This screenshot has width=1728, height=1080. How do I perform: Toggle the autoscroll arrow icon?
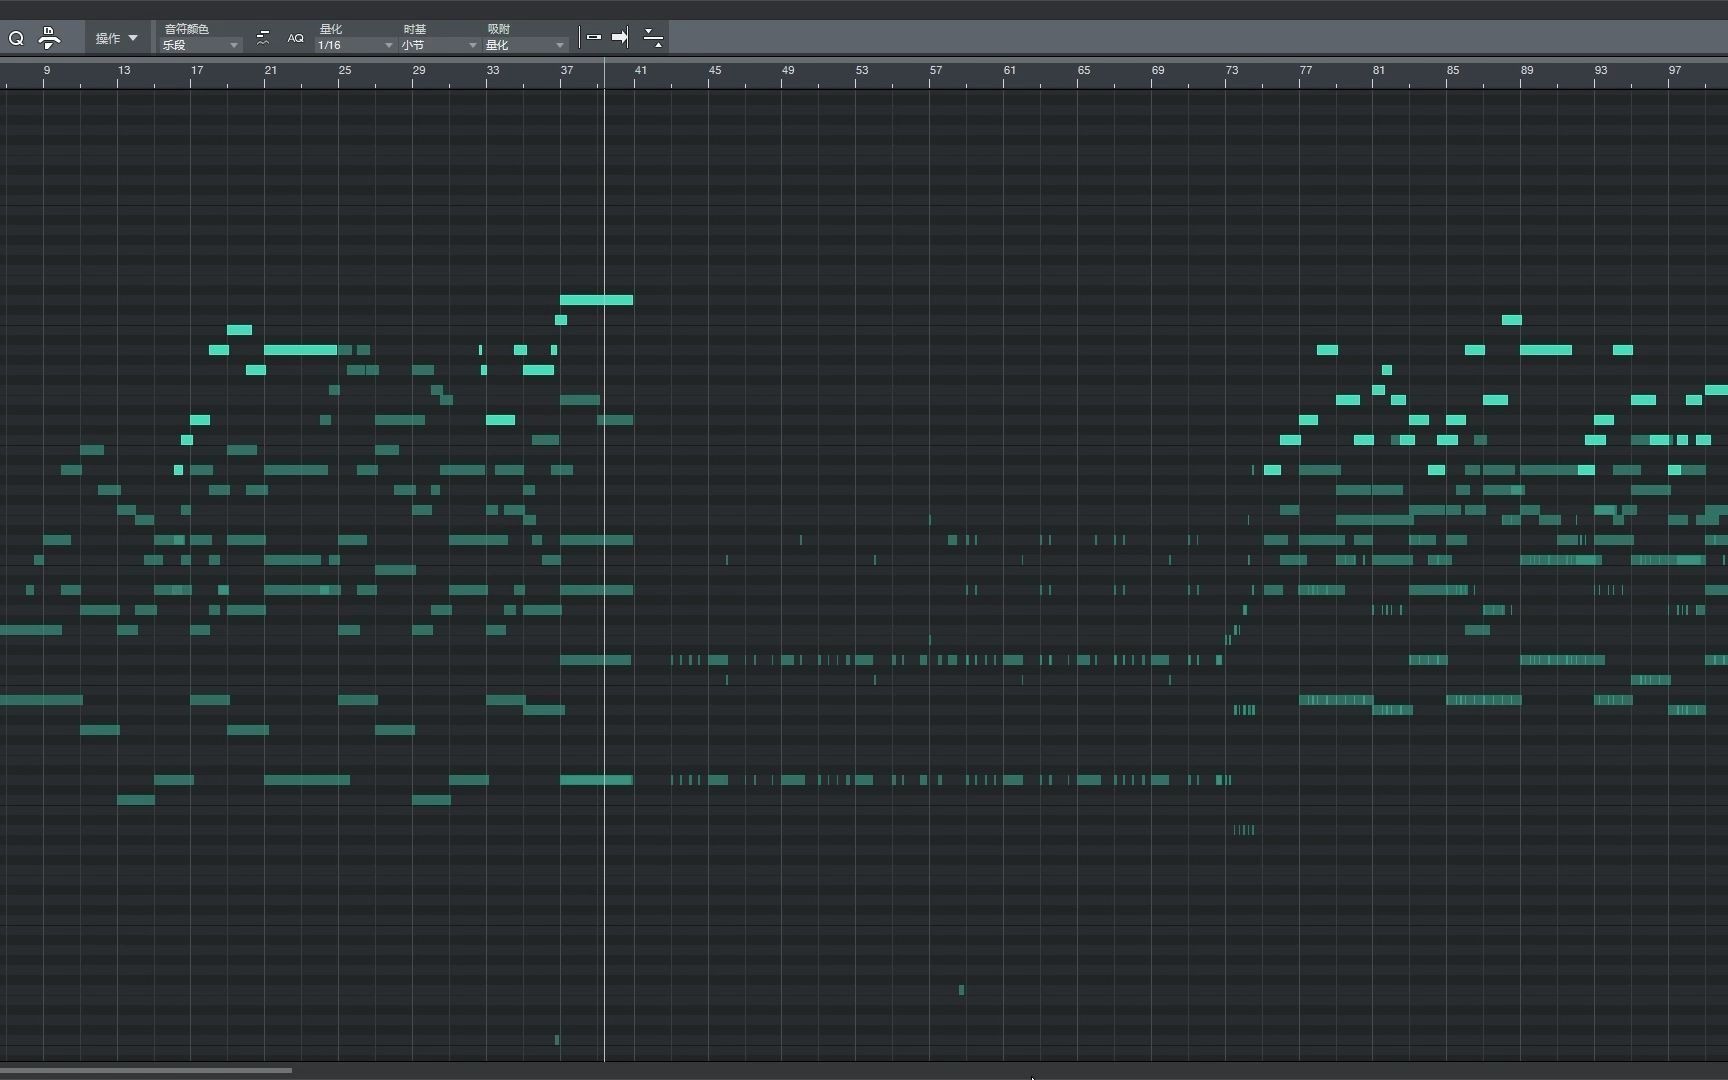click(x=621, y=37)
